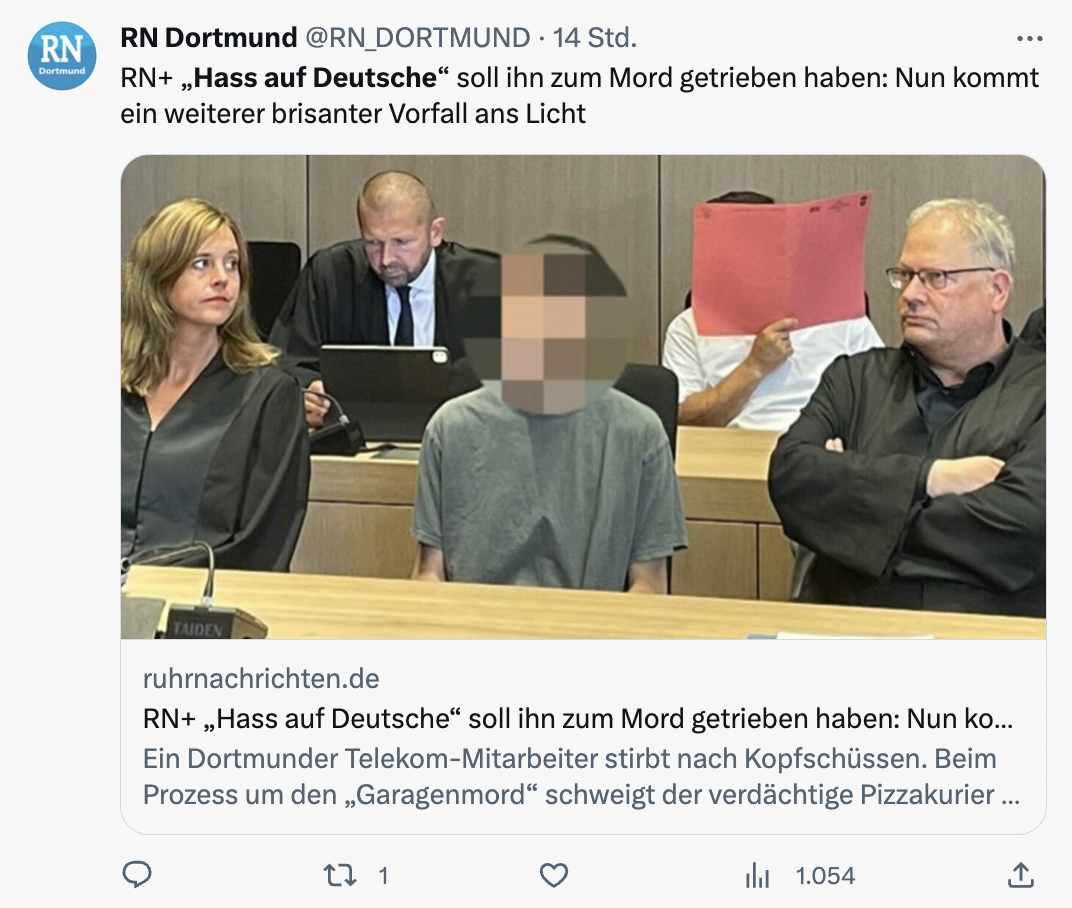Like the tweet with the heart icon

554,875
